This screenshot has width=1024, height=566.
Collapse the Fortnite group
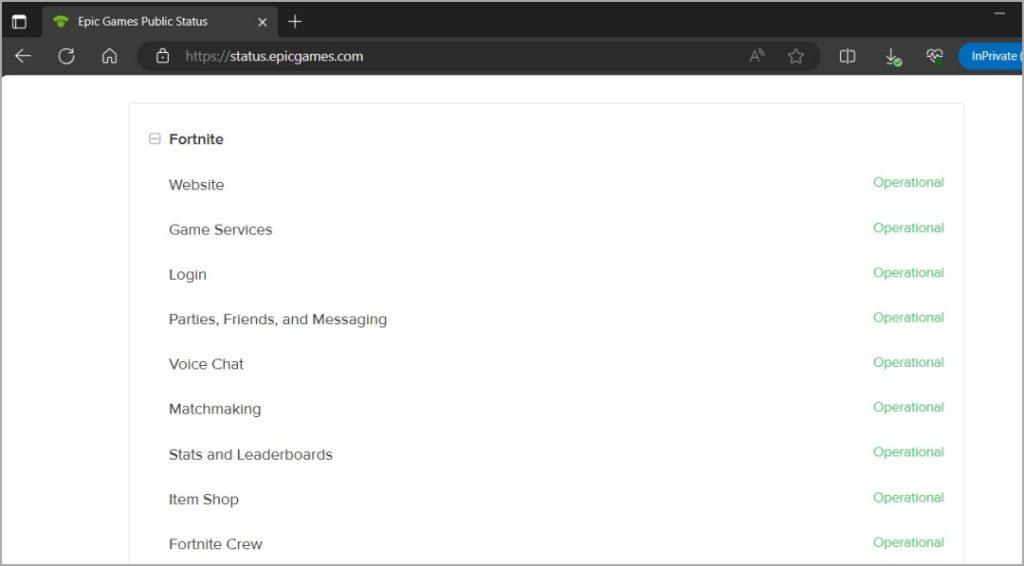pyautogui.click(x=155, y=138)
